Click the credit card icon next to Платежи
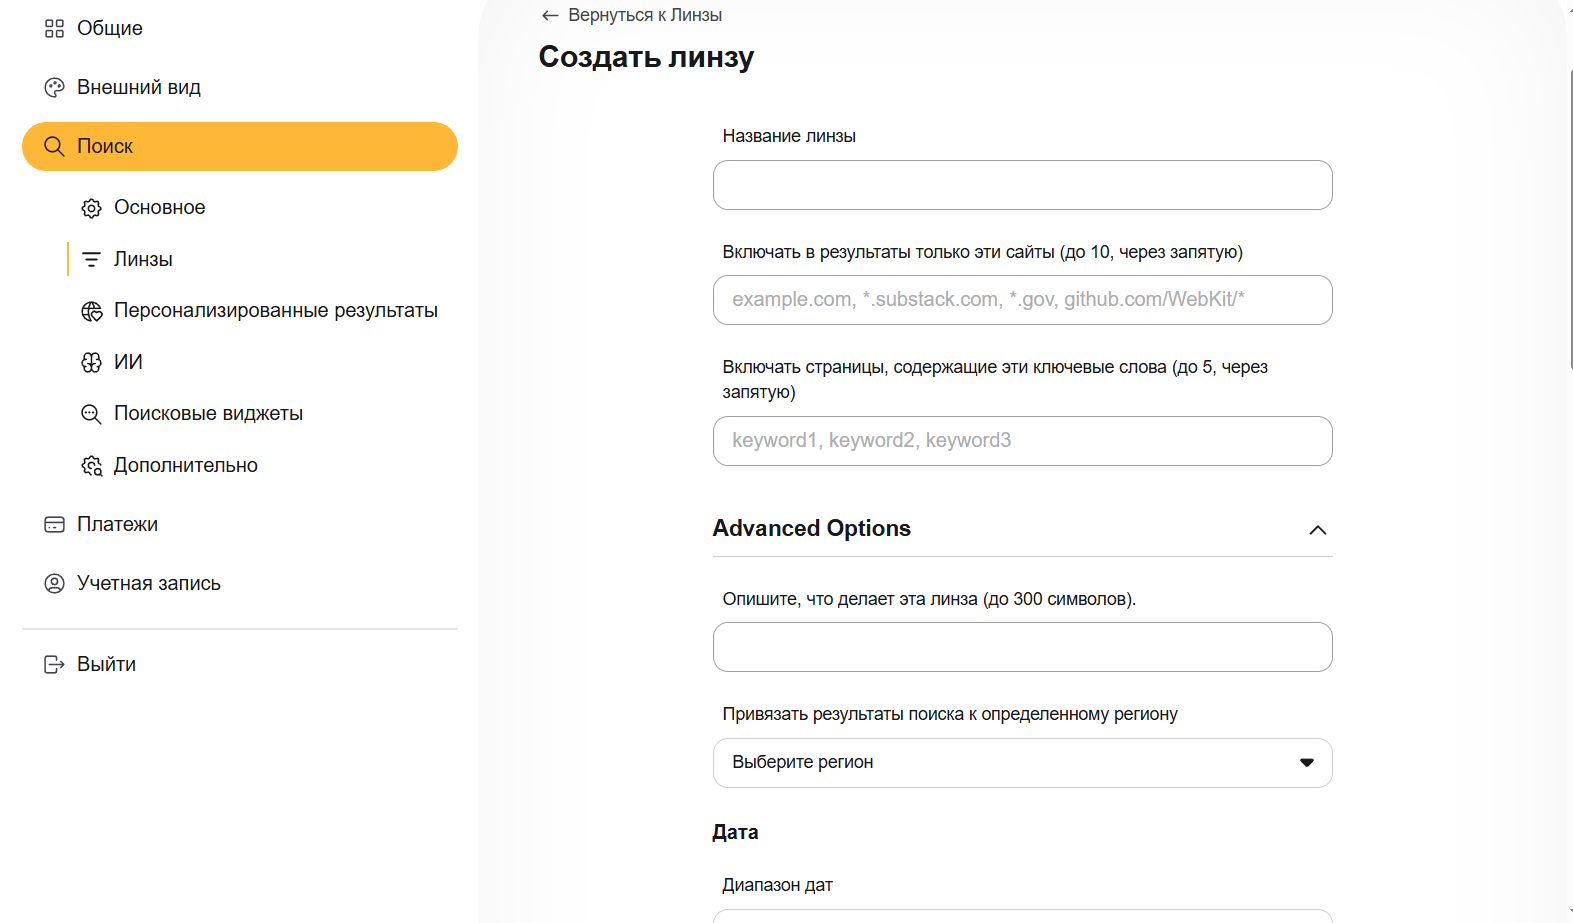The image size is (1573, 923). (x=54, y=525)
